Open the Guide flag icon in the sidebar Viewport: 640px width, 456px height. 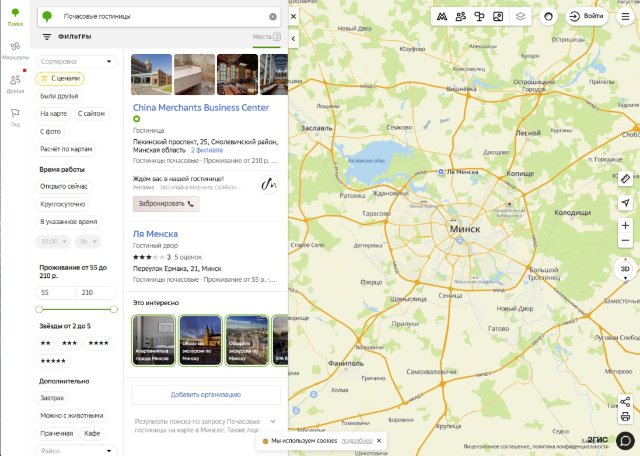pyautogui.click(x=15, y=118)
